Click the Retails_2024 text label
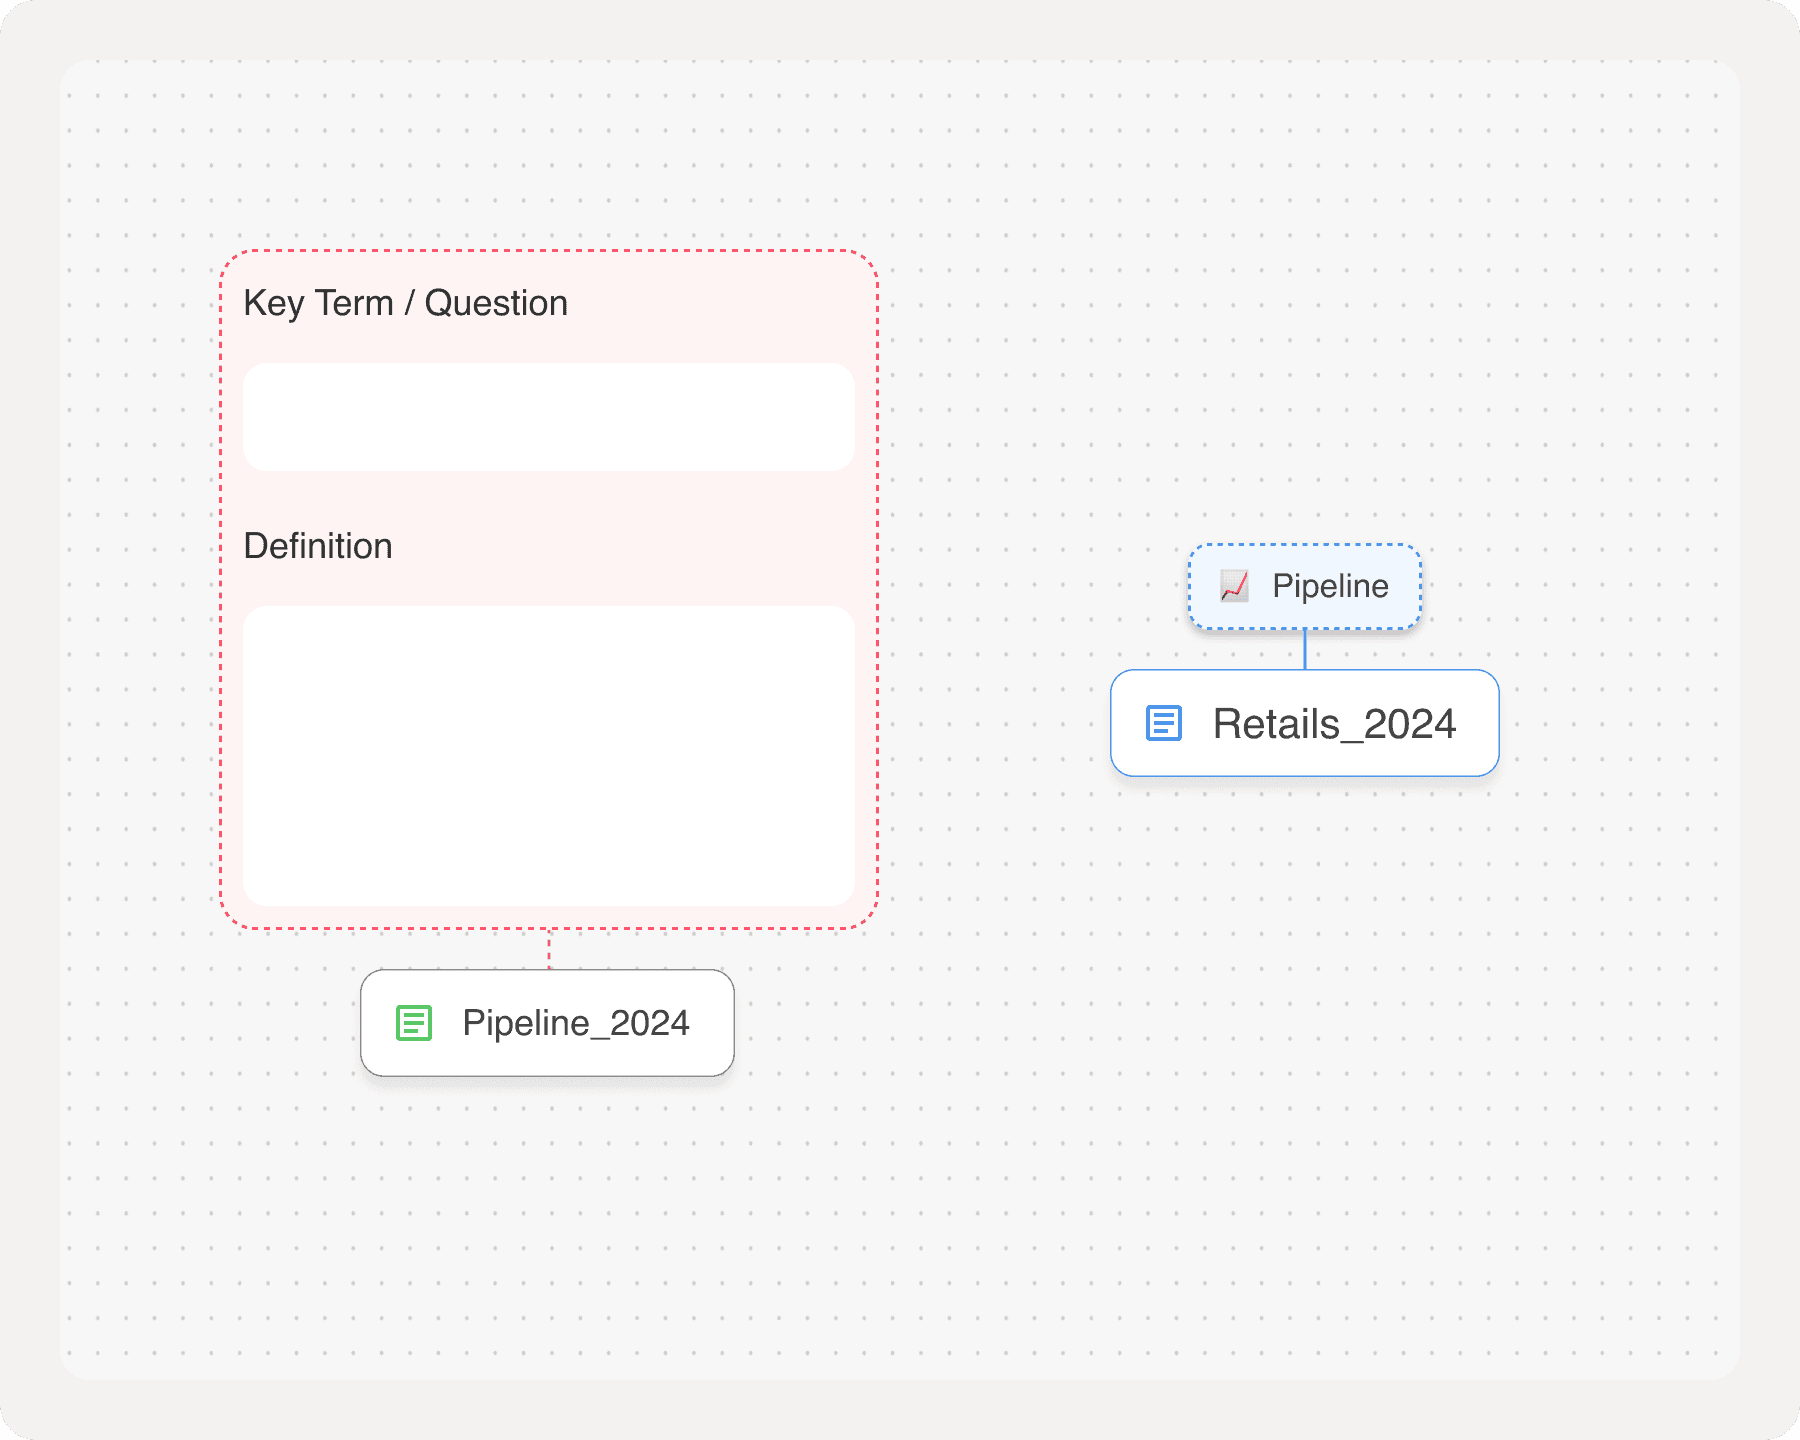Screen dimensions: 1800x1440 click(1334, 723)
